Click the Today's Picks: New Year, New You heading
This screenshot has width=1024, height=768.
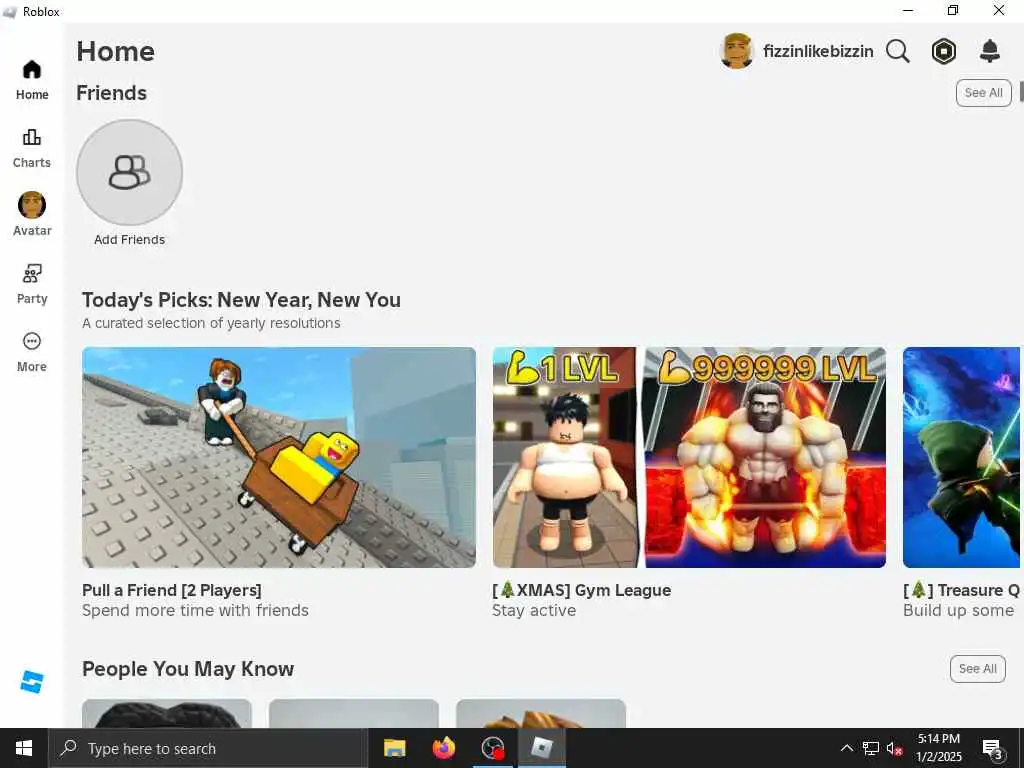coord(242,300)
